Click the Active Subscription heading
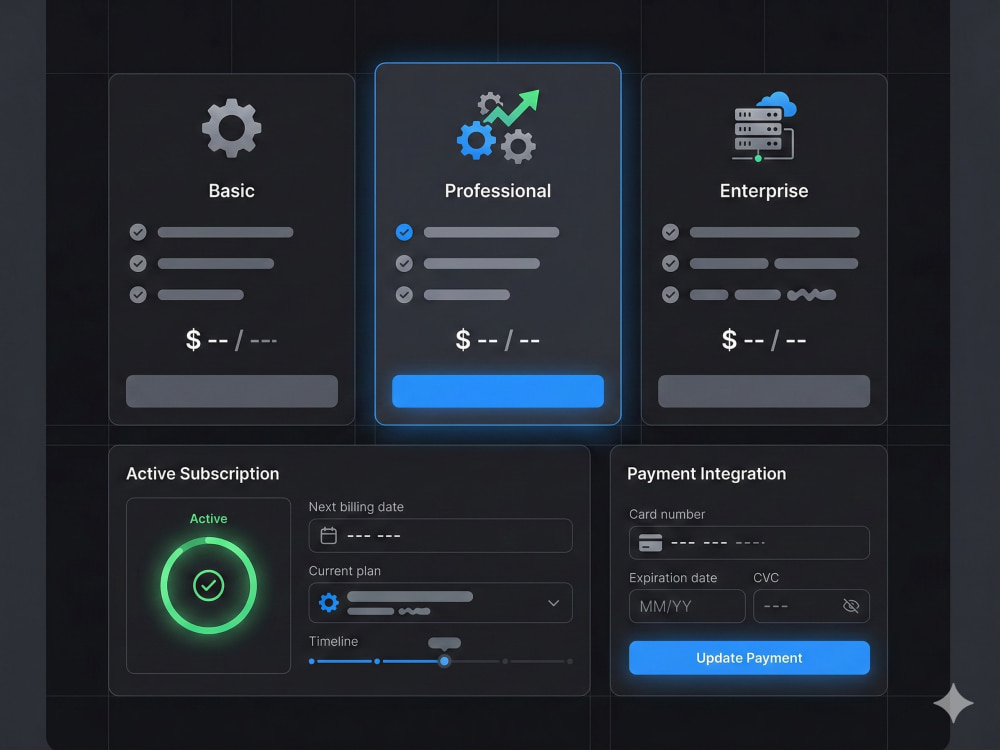 203,474
